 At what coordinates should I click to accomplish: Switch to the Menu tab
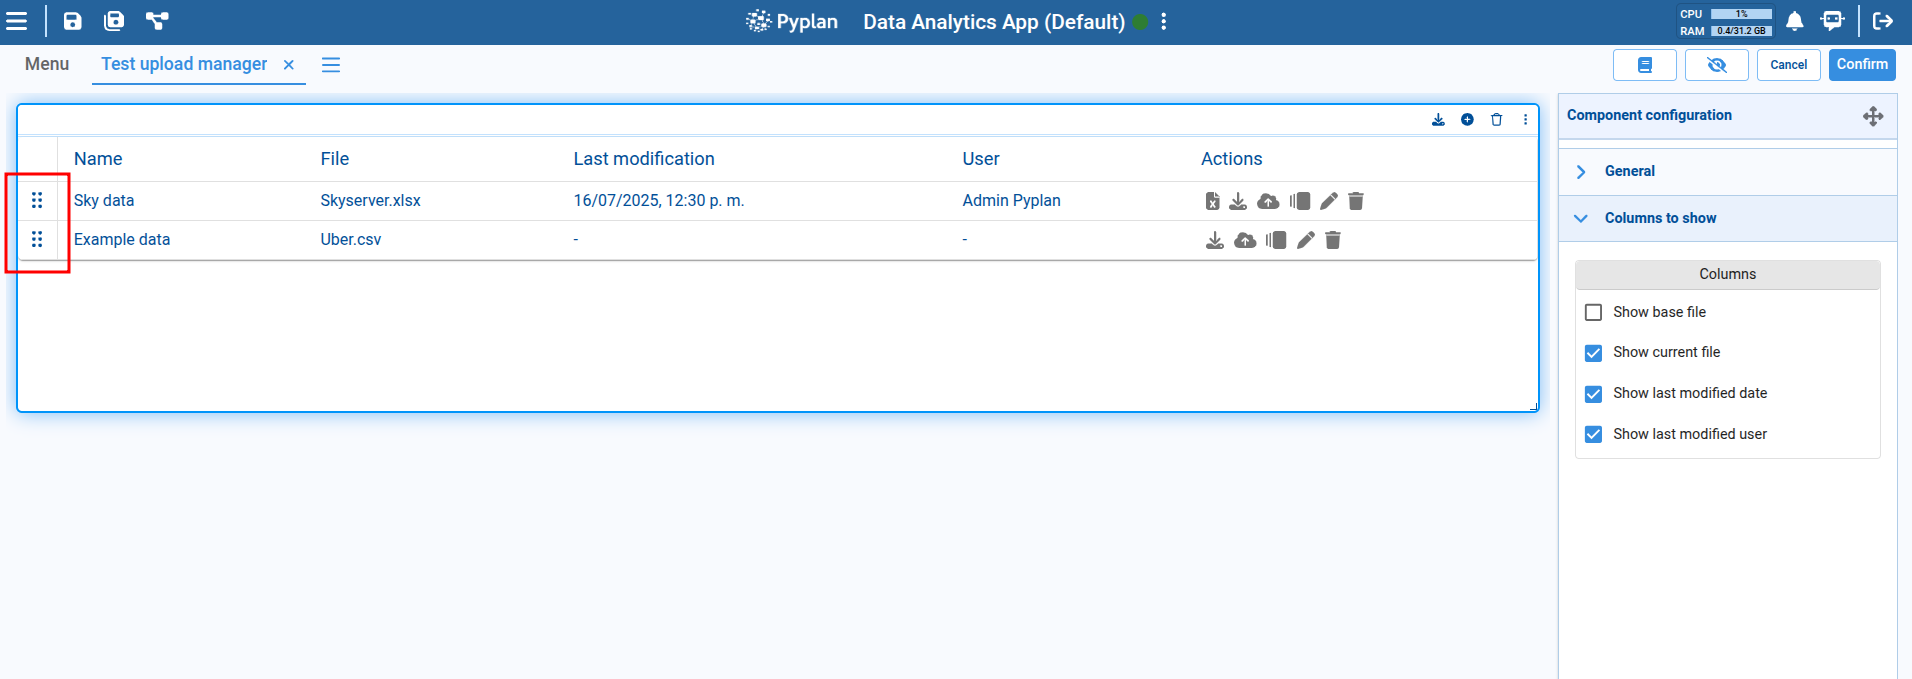[47, 64]
